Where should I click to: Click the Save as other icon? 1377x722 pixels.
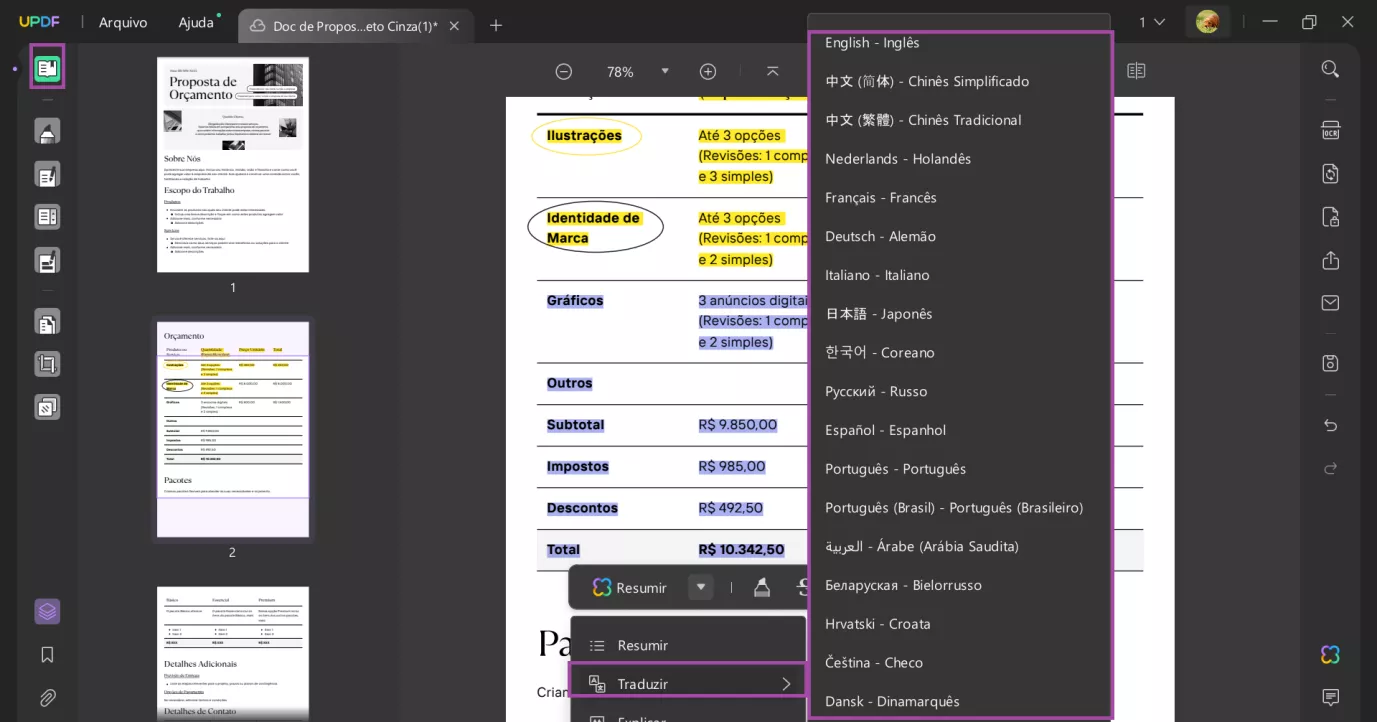point(1330,363)
